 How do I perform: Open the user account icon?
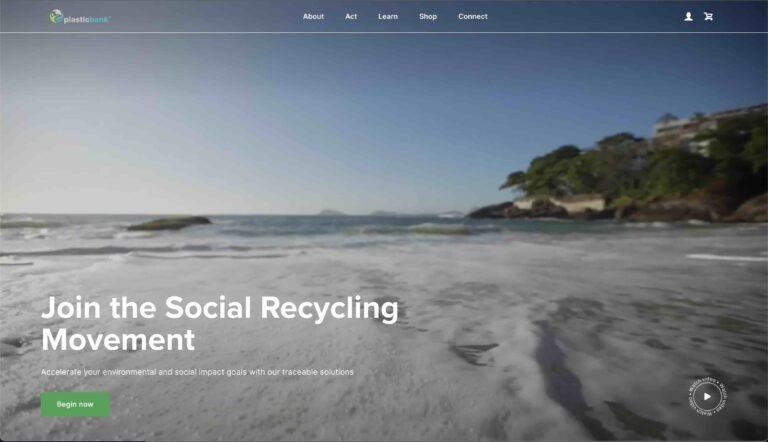point(688,17)
